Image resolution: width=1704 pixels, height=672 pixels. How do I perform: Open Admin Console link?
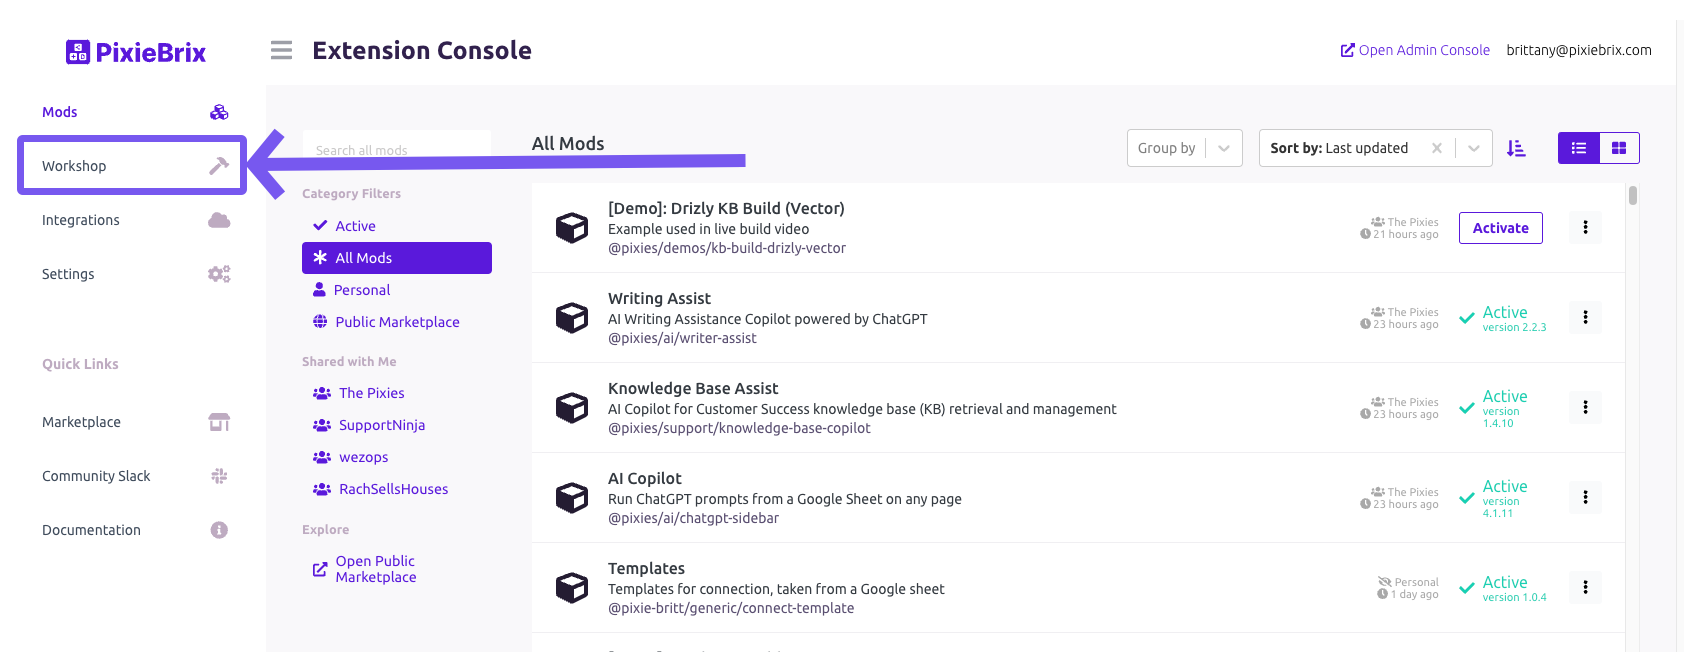pyautogui.click(x=1415, y=50)
